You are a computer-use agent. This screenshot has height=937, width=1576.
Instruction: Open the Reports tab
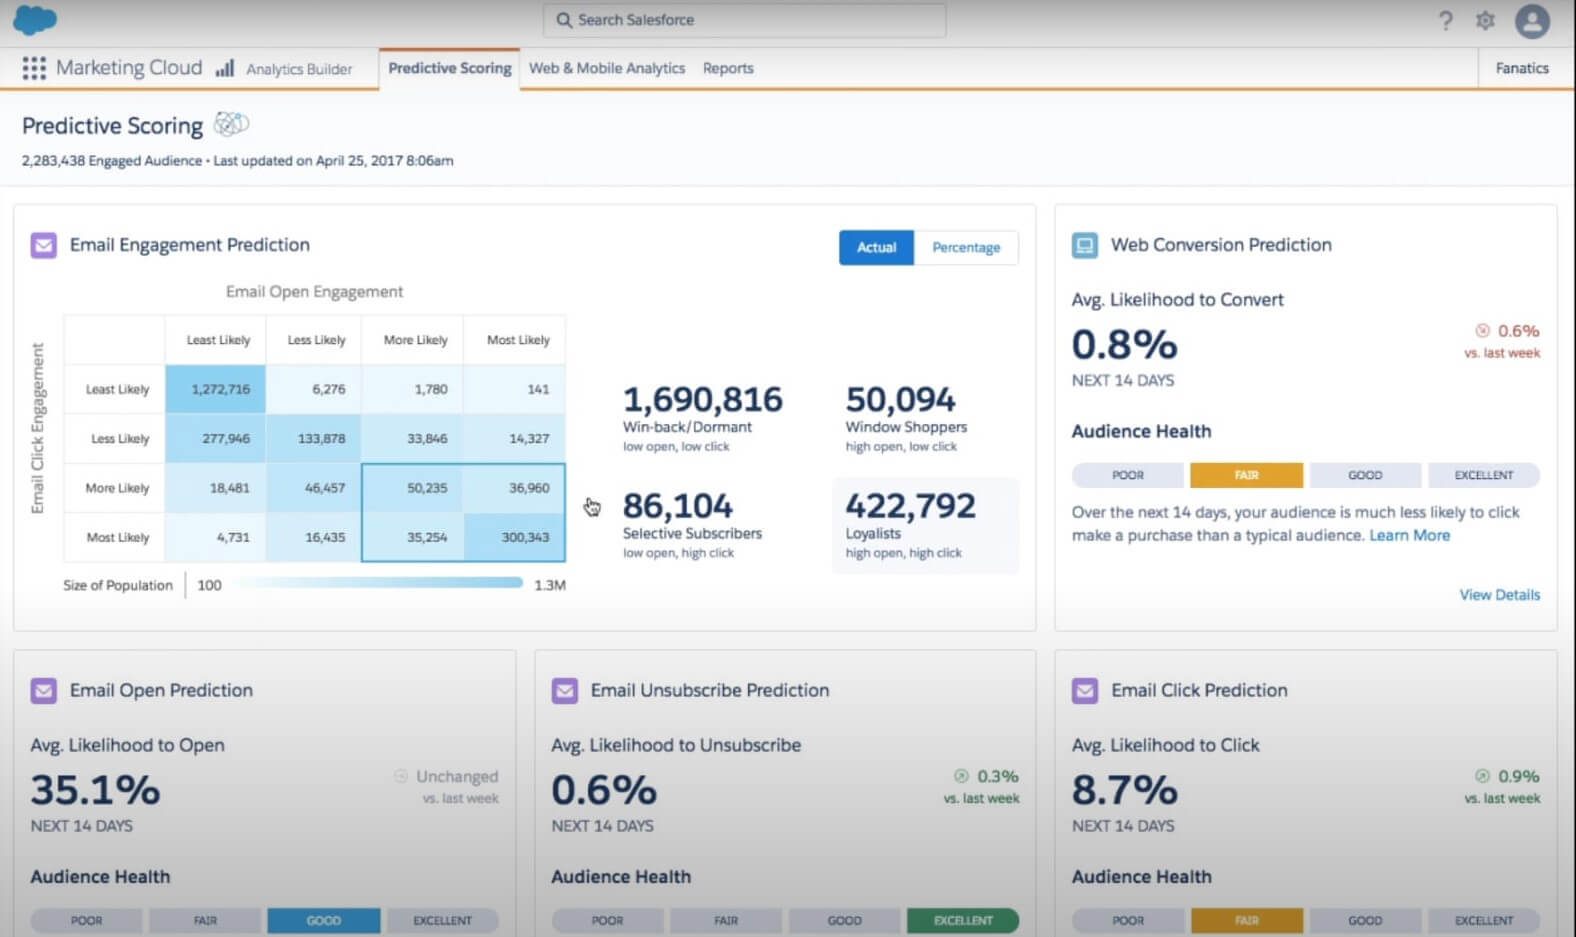tap(728, 68)
